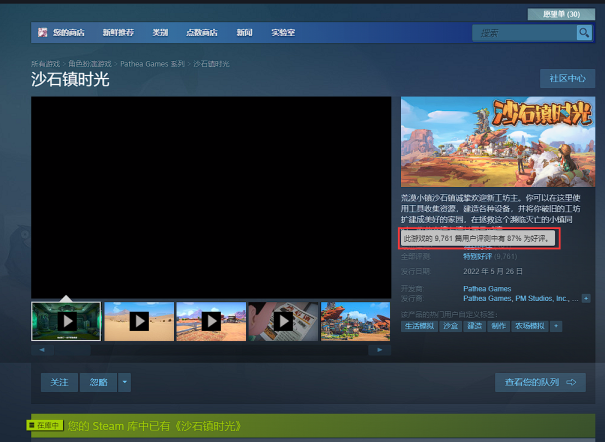Open the 点数商店 menu
Viewport: 605px width, 442px height.
(202, 33)
